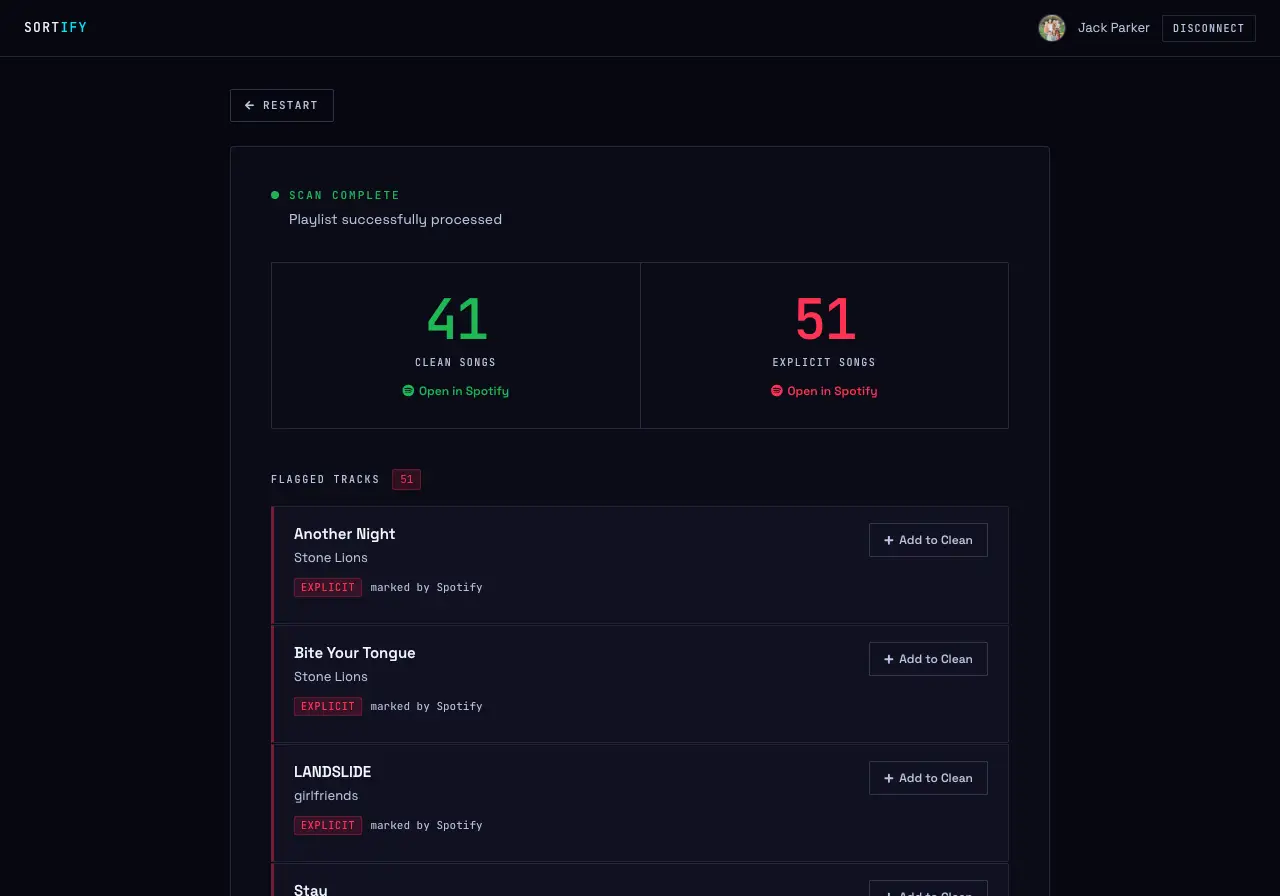This screenshot has width=1280, height=896.
Task: Click the Spotify icon under Explicit Songs
Action: (x=776, y=391)
